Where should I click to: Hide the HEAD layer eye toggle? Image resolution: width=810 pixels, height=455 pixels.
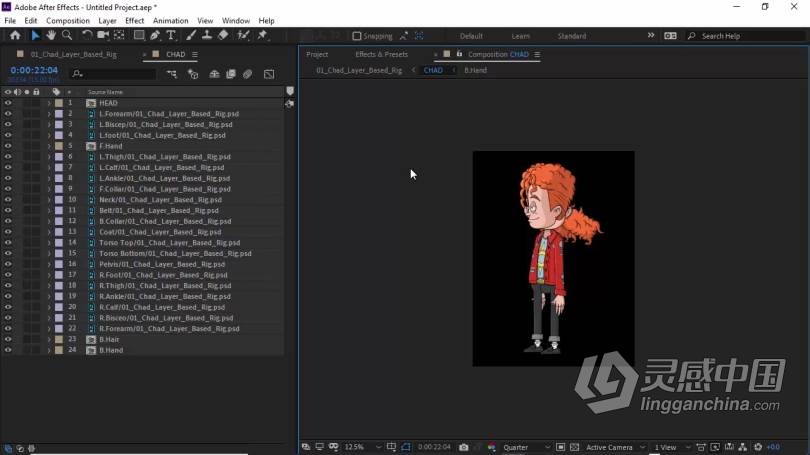pos(8,103)
